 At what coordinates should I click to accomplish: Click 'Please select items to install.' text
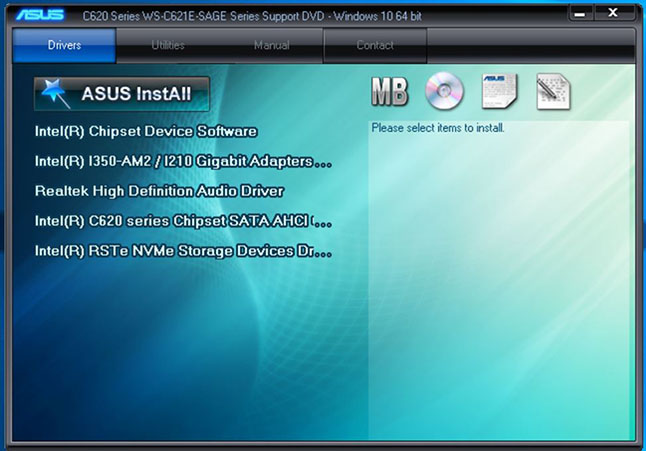point(438,128)
